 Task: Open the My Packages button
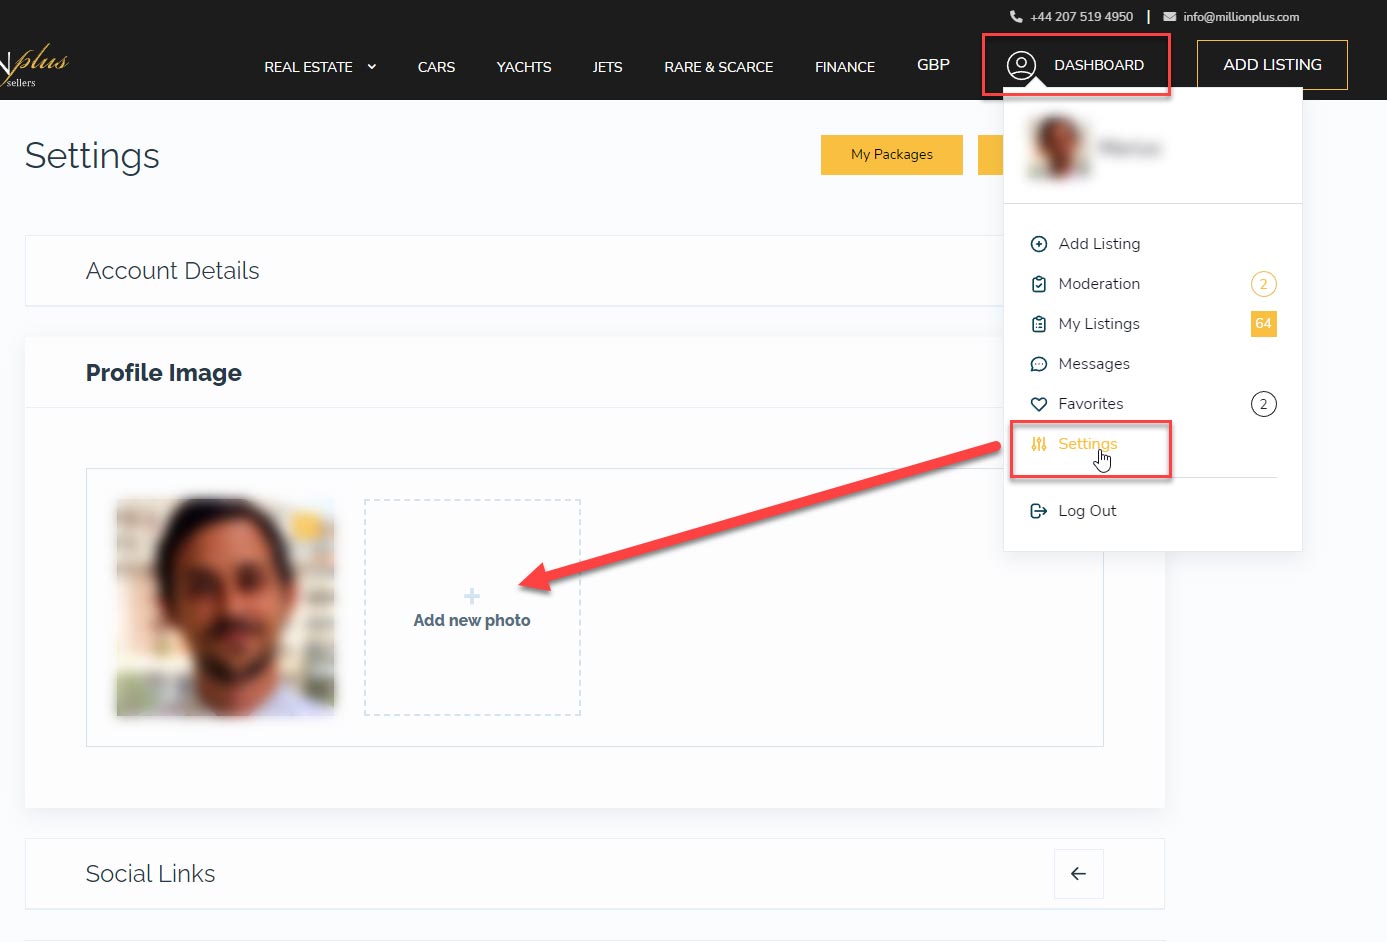coord(891,155)
